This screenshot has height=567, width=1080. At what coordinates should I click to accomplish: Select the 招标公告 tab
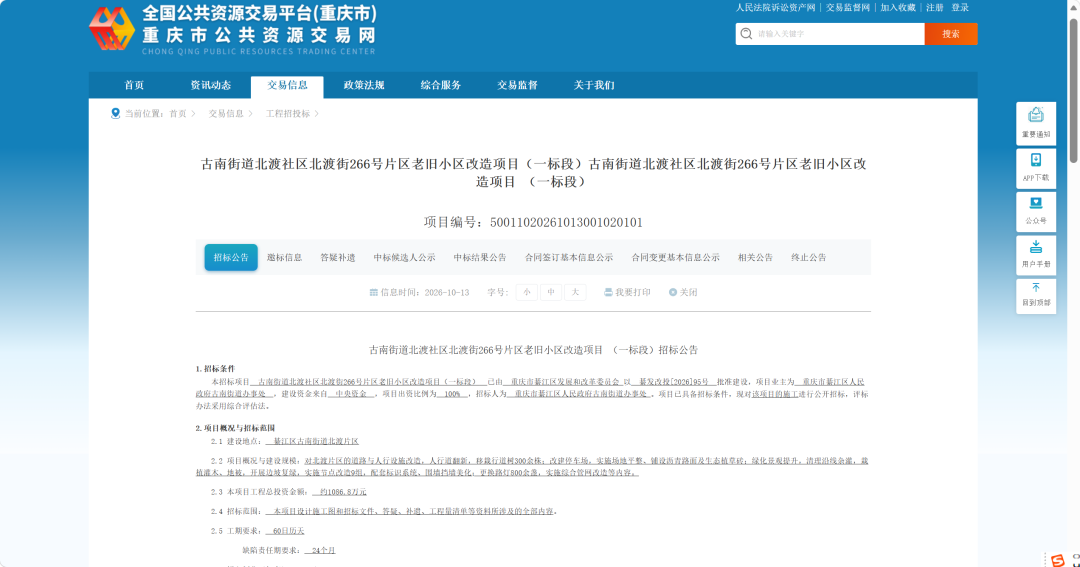(231, 258)
